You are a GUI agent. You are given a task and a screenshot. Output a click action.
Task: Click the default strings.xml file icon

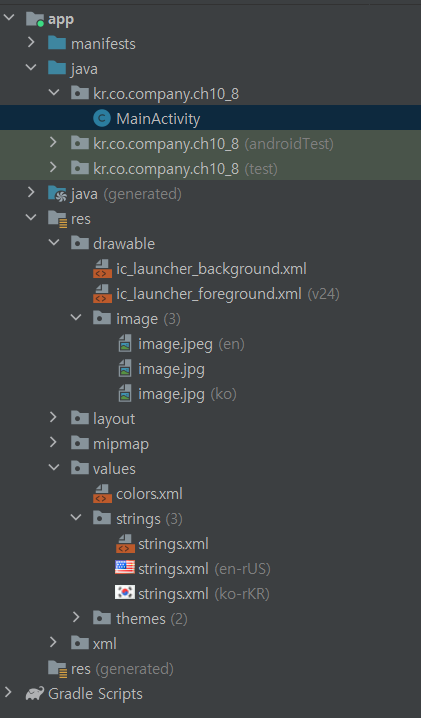(x=125, y=543)
